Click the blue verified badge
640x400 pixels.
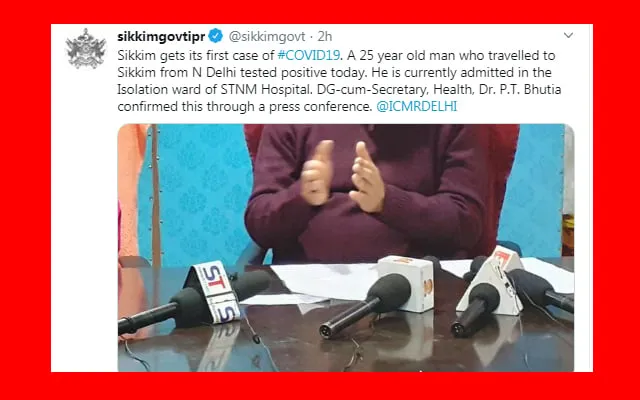point(216,36)
